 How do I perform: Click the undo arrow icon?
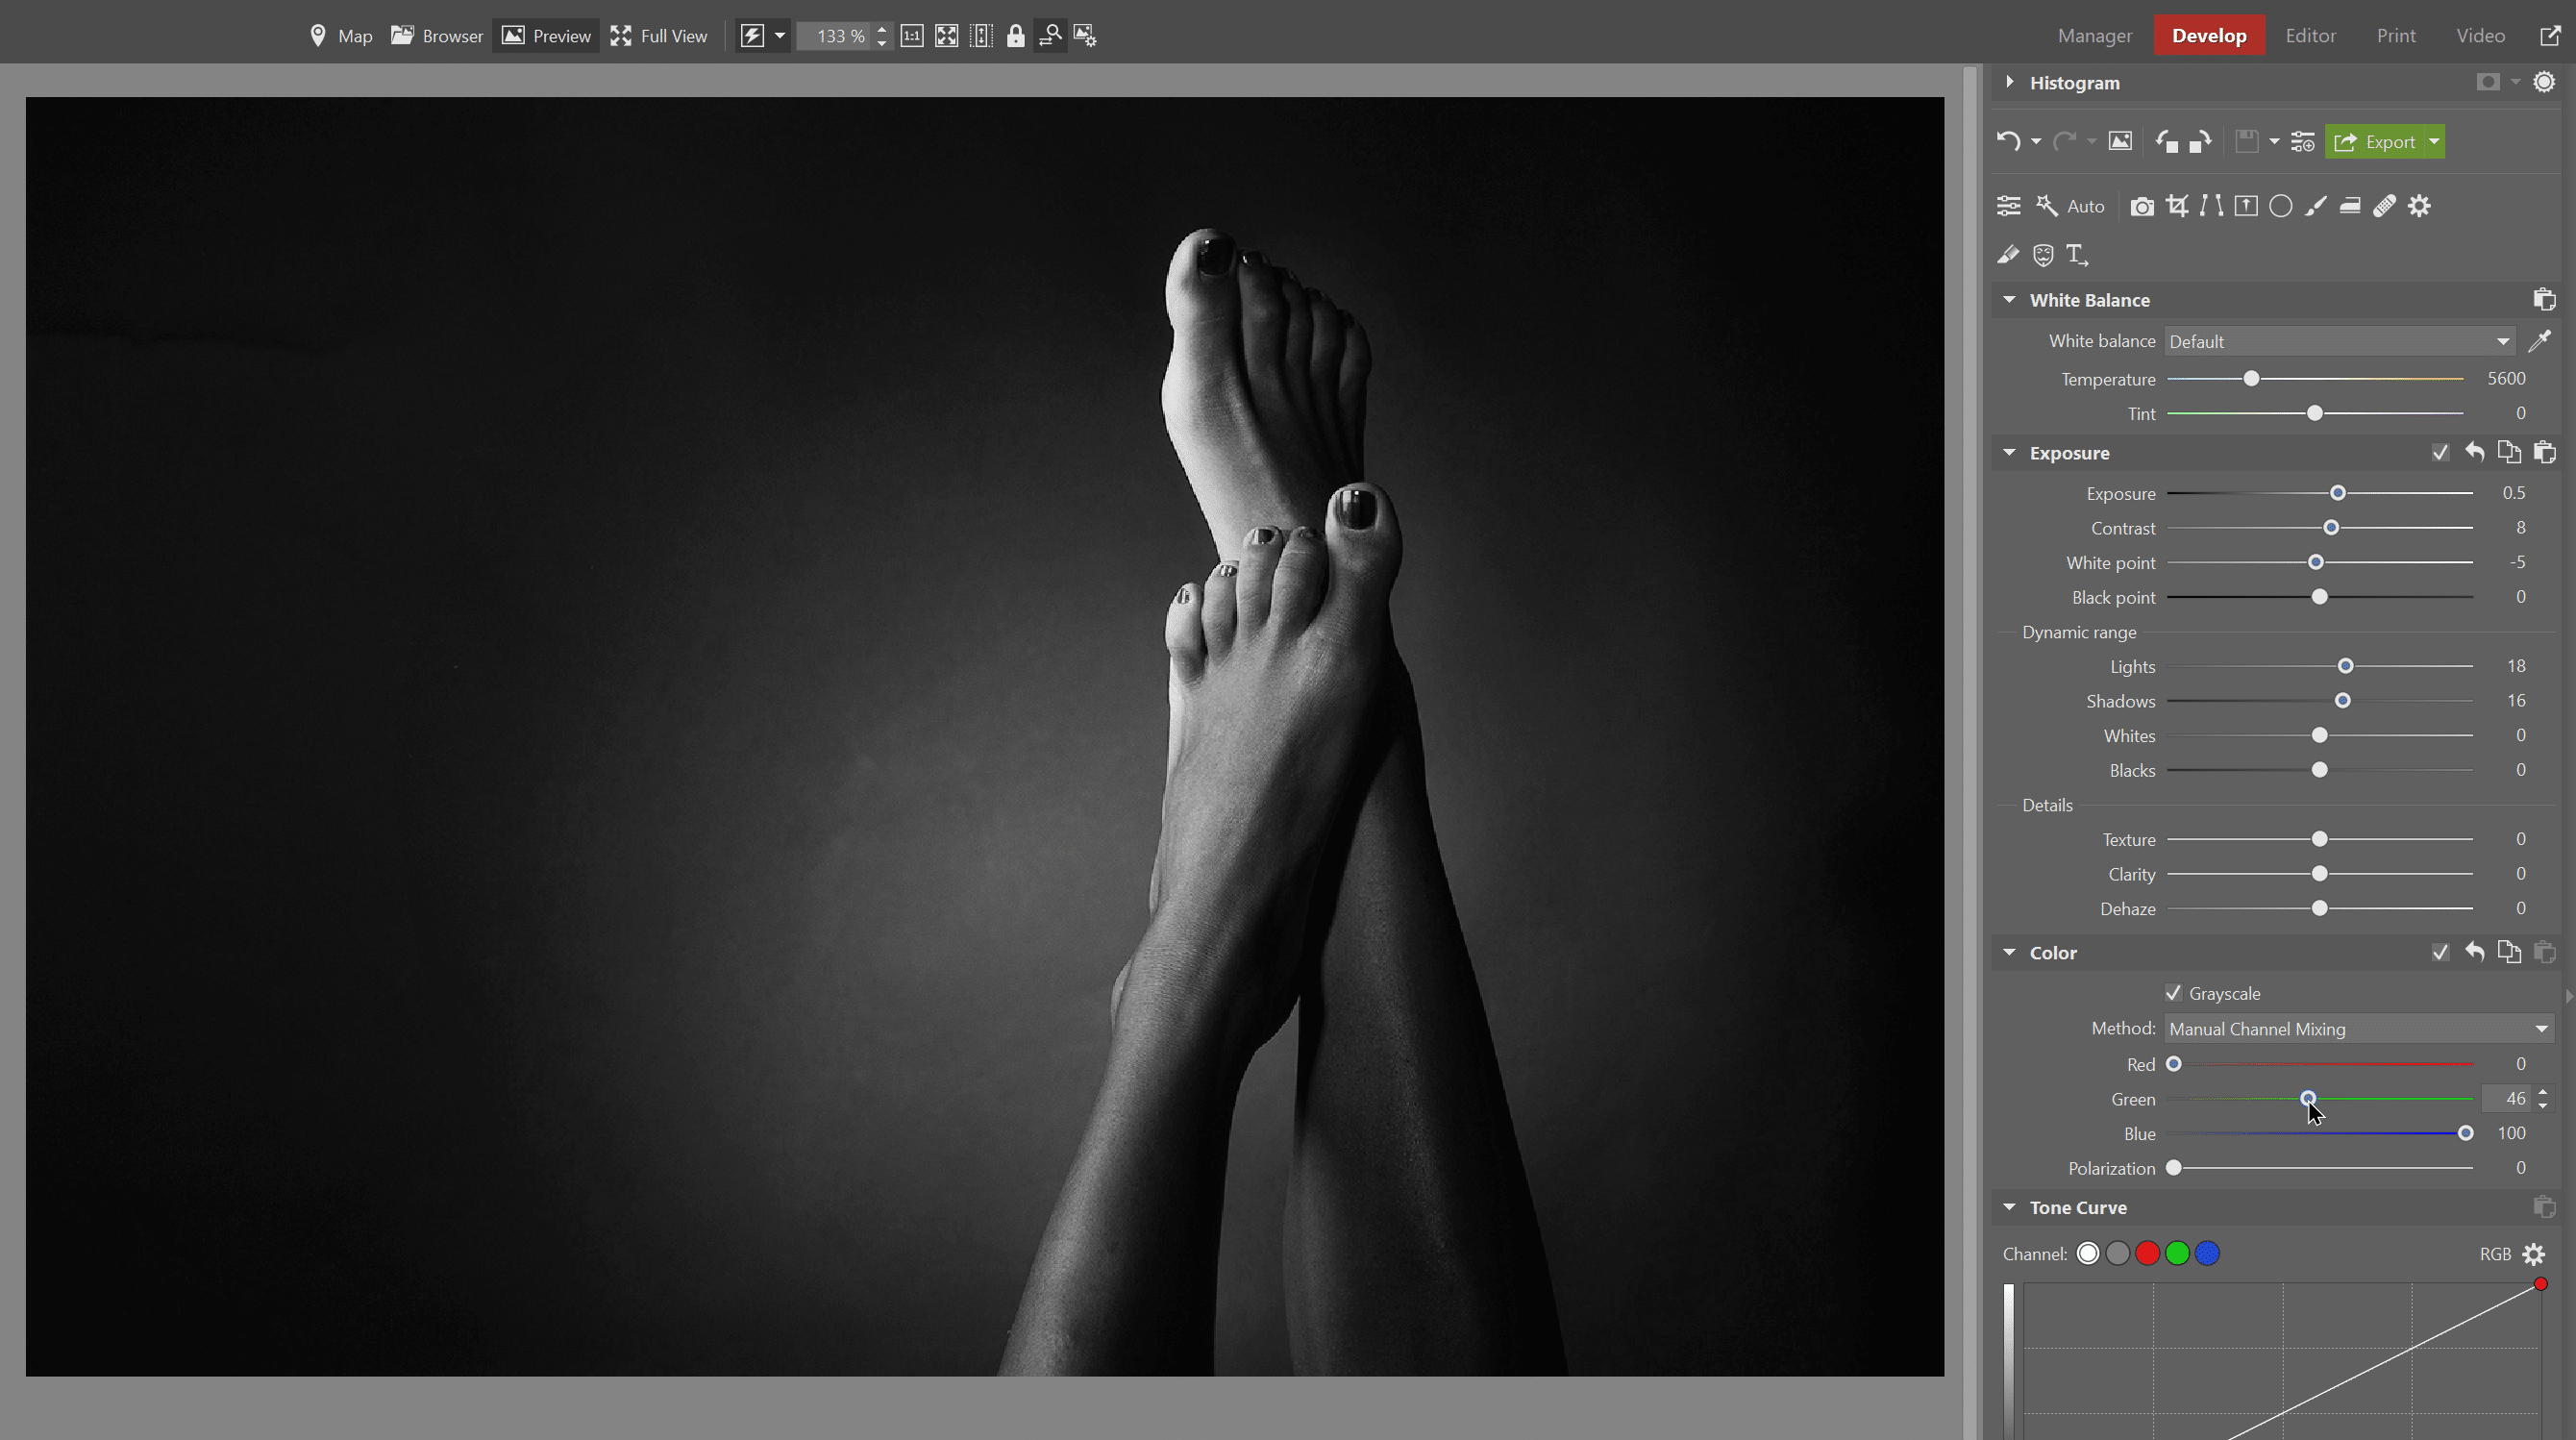(2007, 142)
